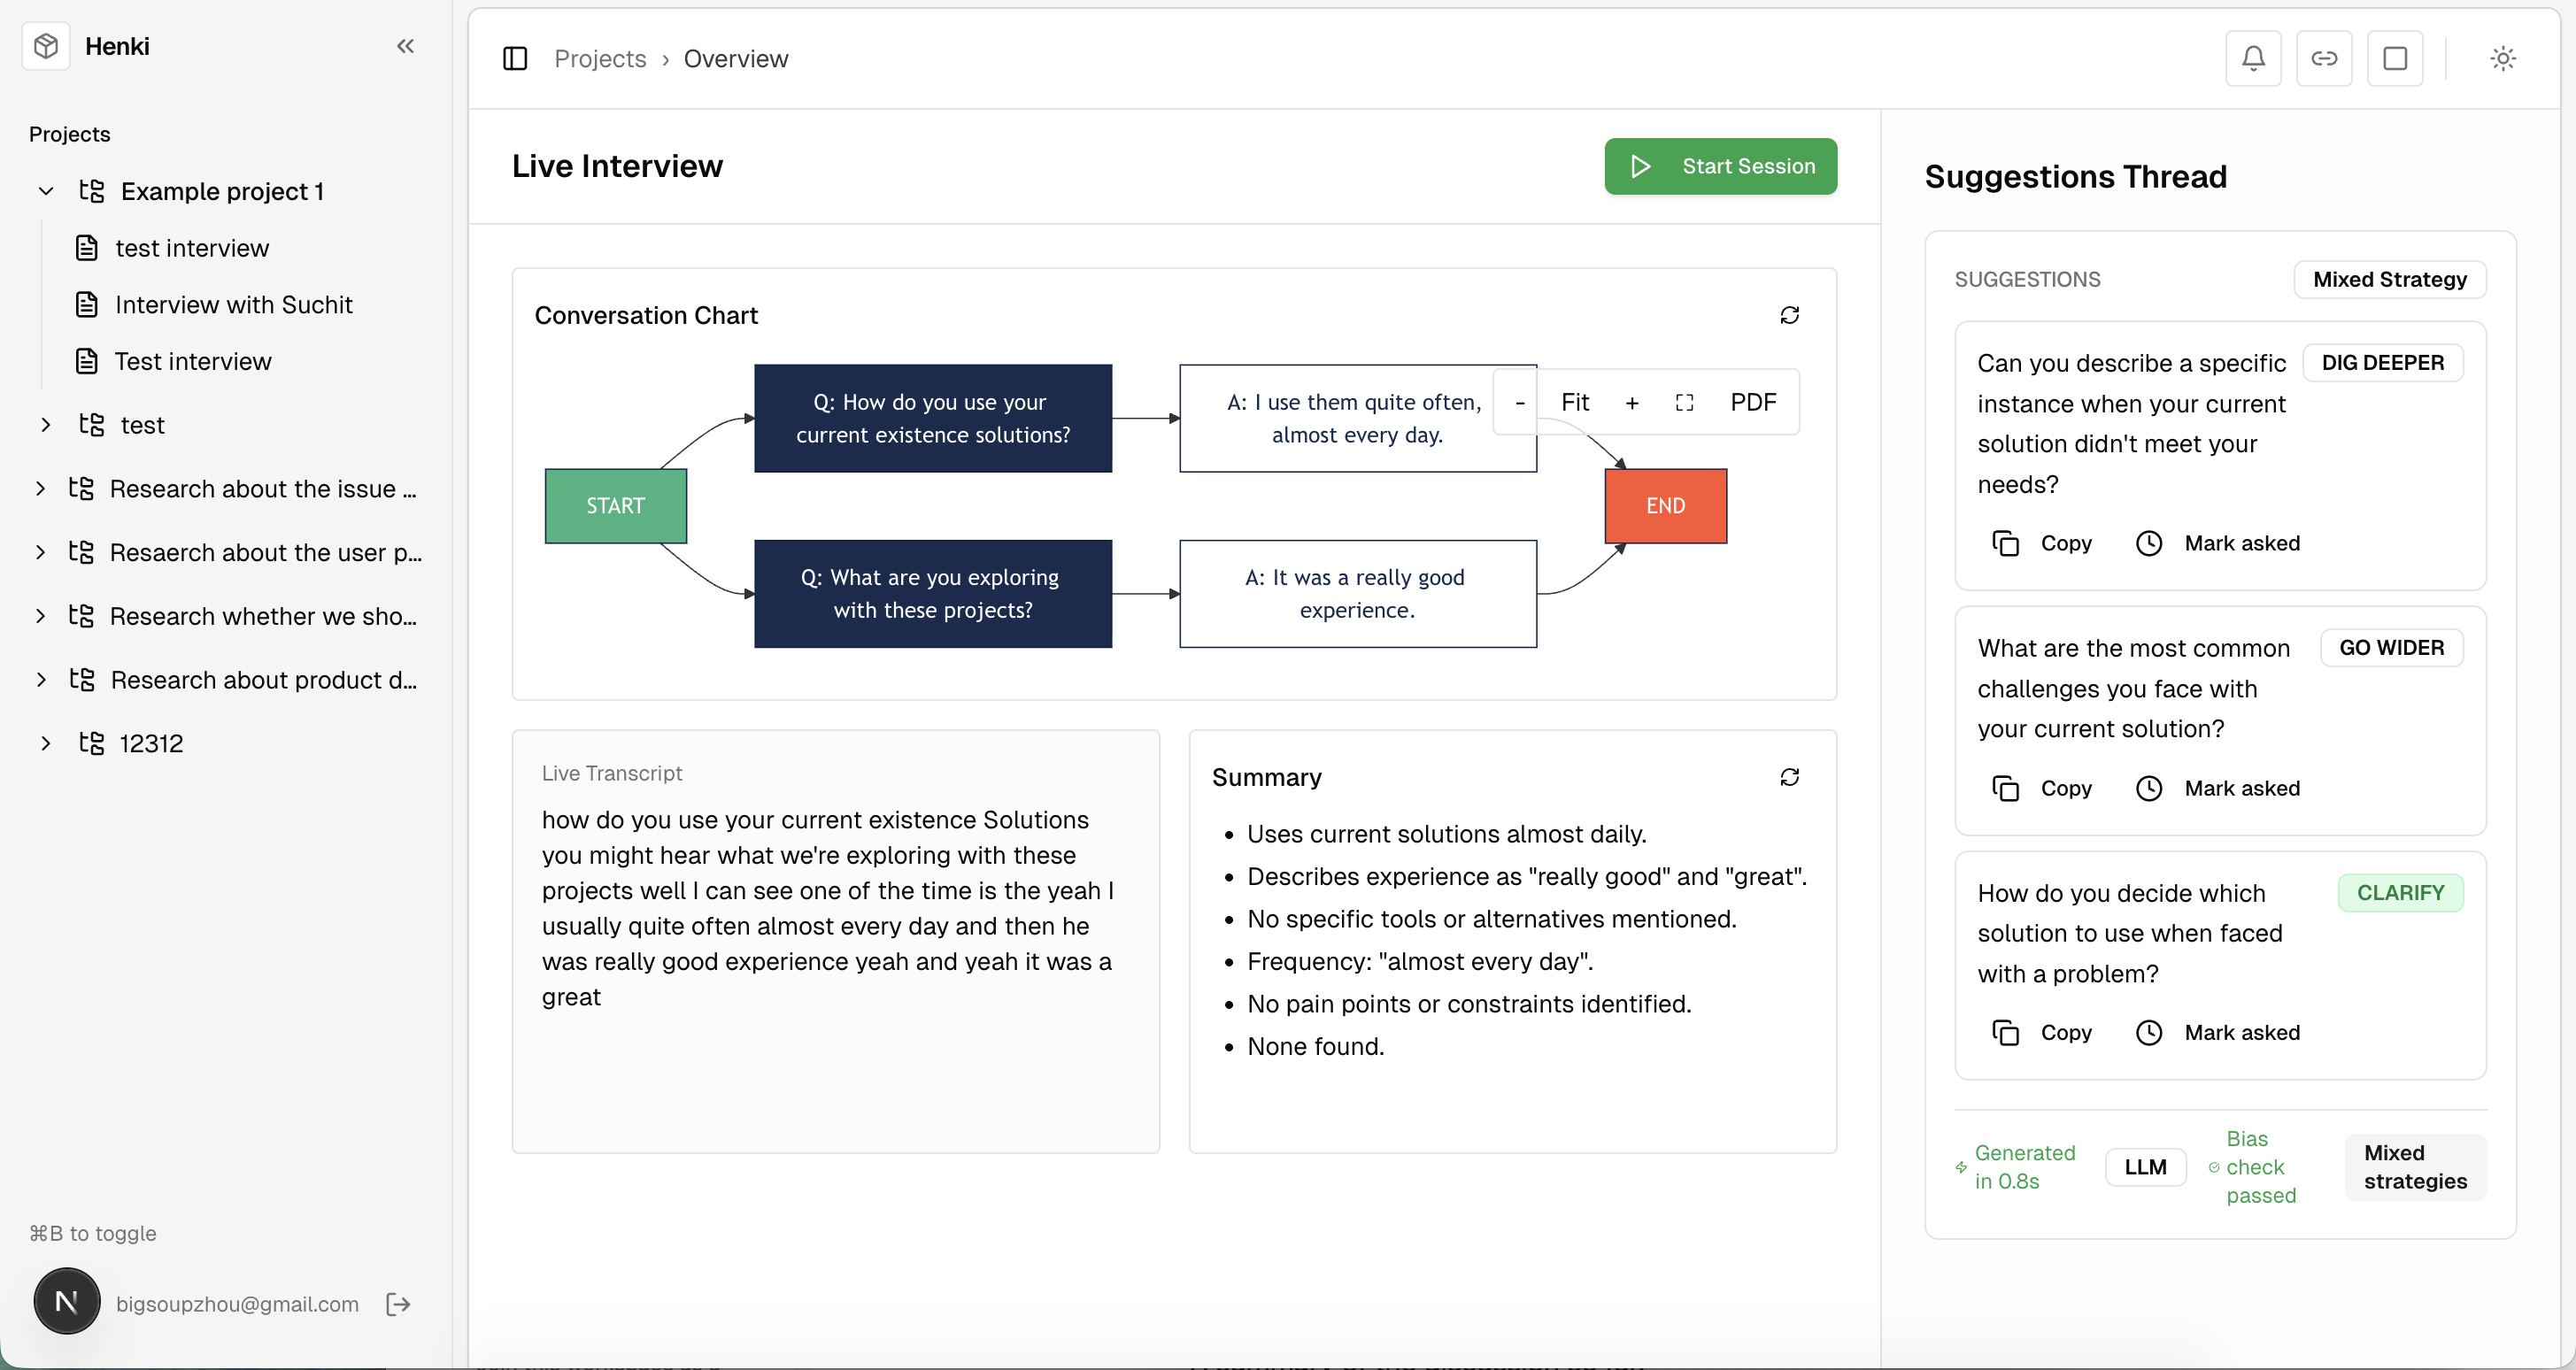The height and width of the screenshot is (1370, 2576).
Task: Mark the DIG DEEPER suggestion as asked
Action: coord(2218,544)
